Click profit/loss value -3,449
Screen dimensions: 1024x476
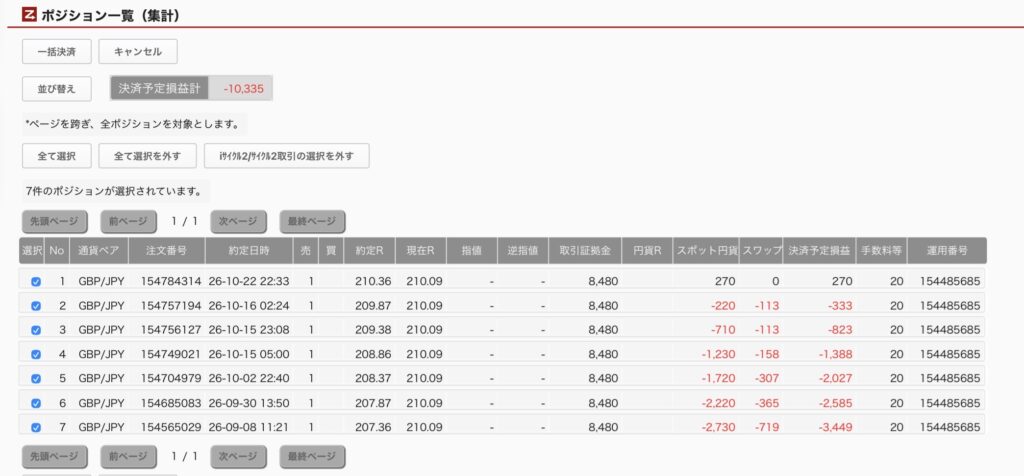pos(834,427)
